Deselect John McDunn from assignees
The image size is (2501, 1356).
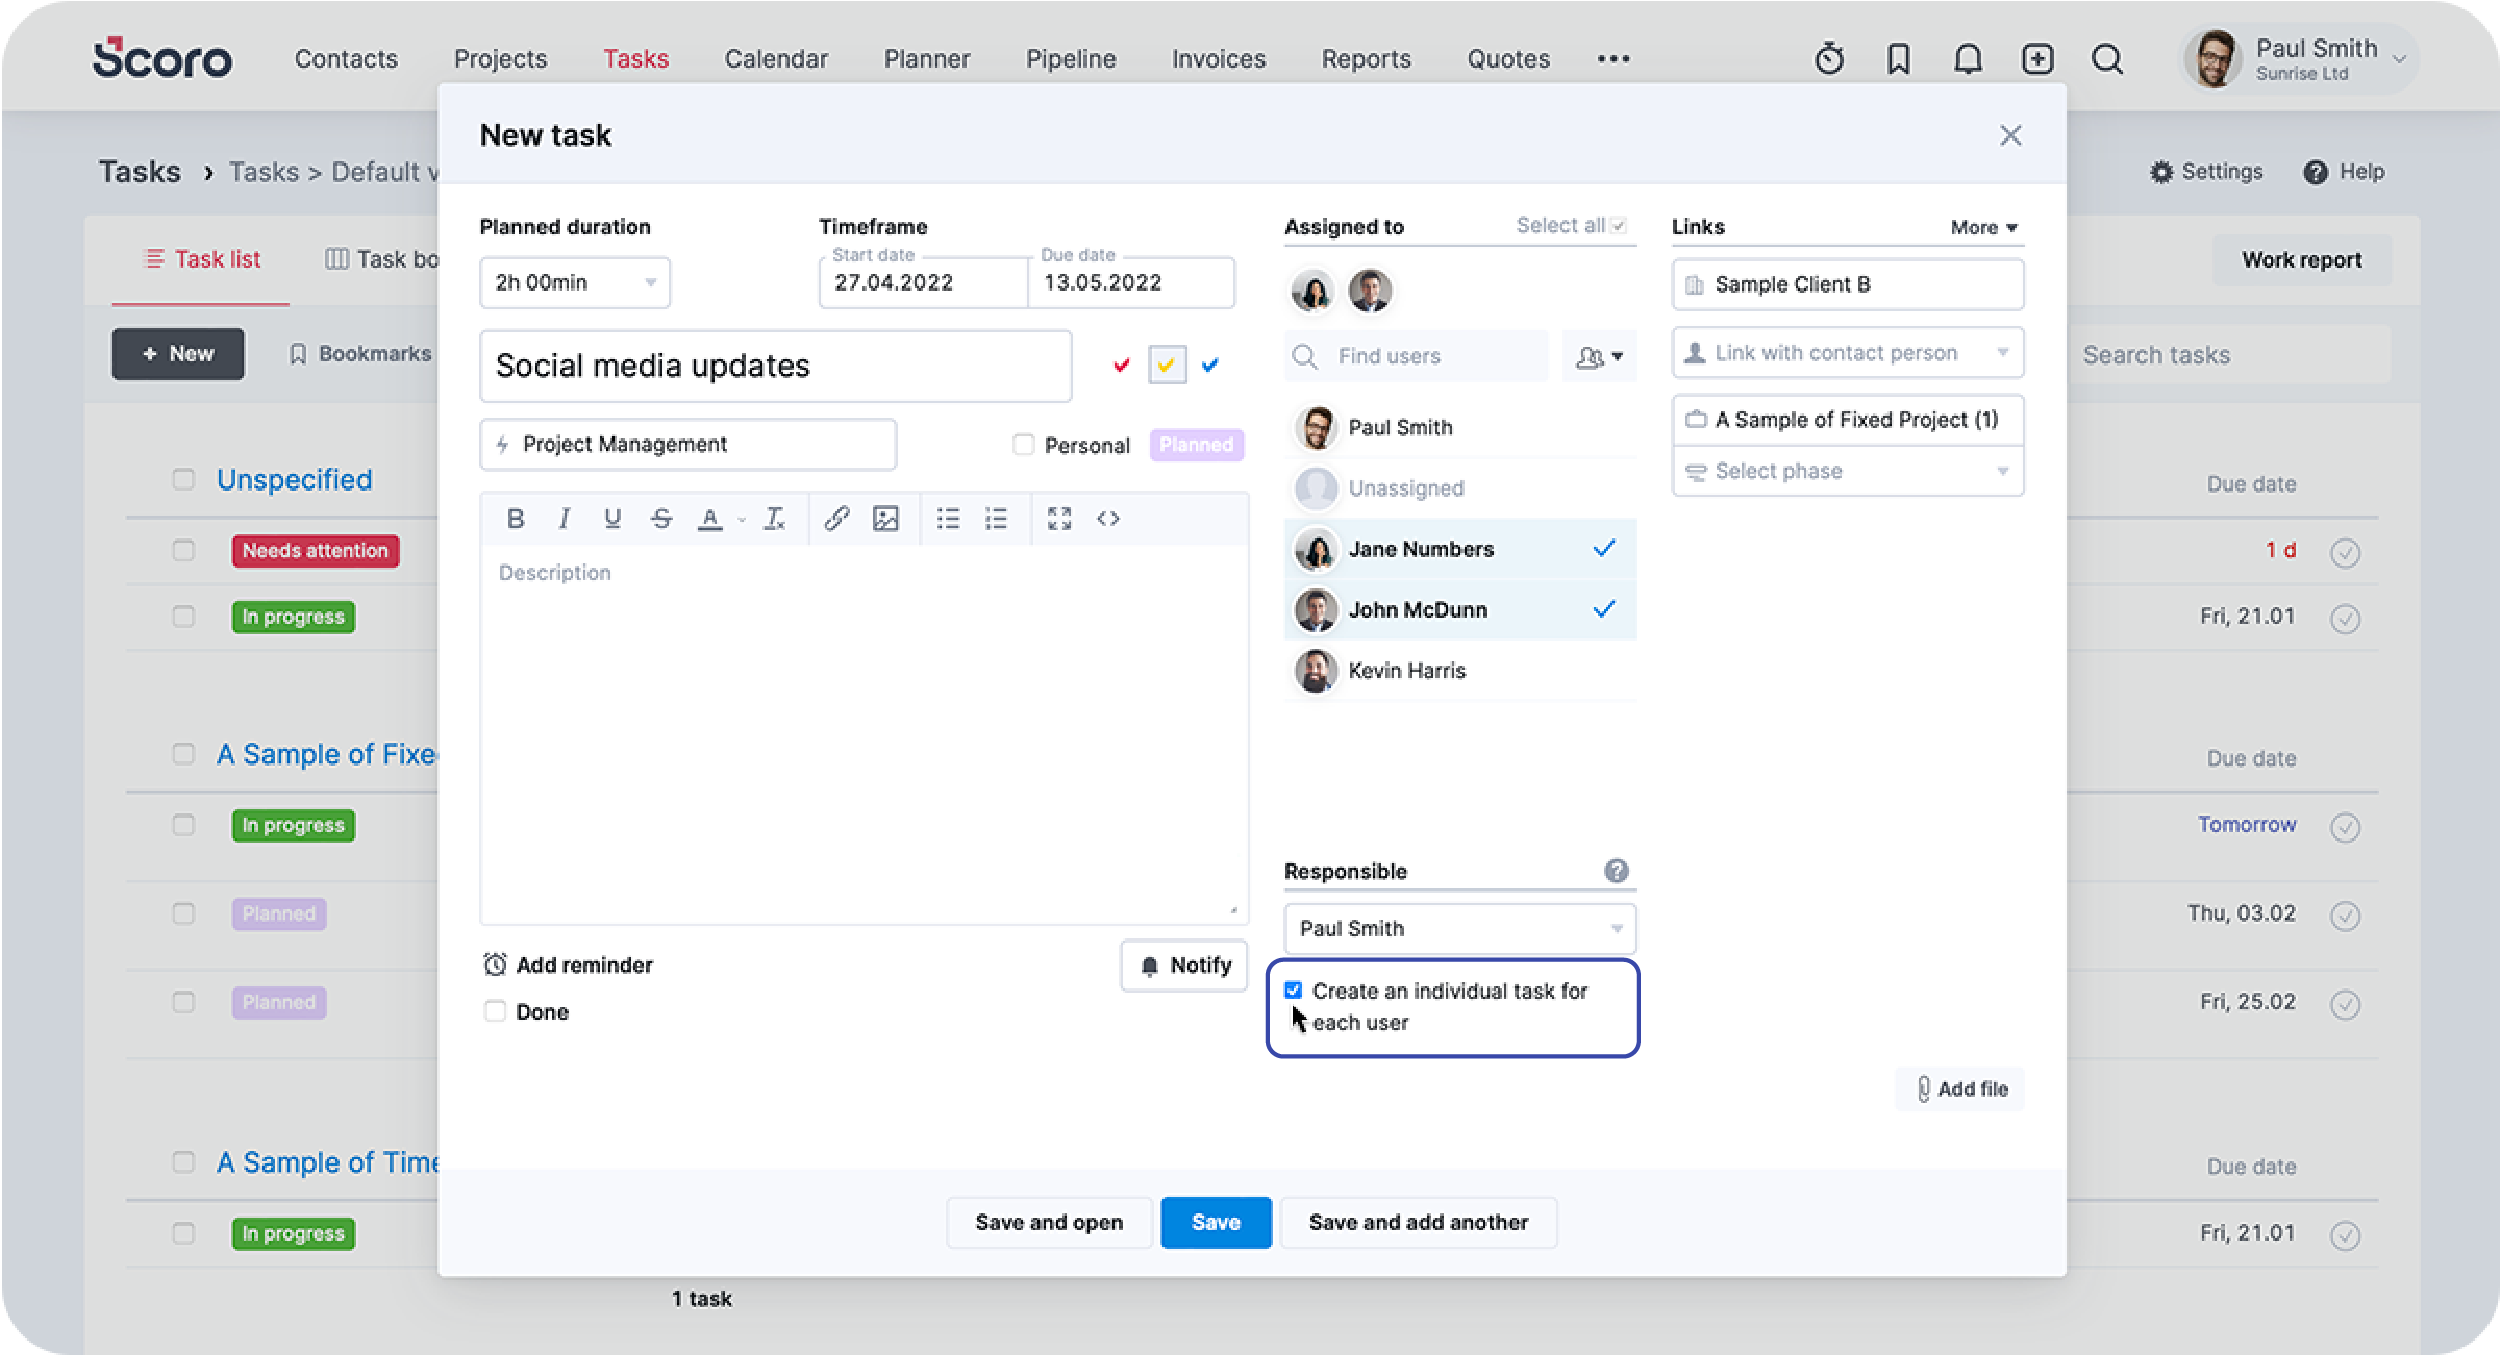point(1604,609)
